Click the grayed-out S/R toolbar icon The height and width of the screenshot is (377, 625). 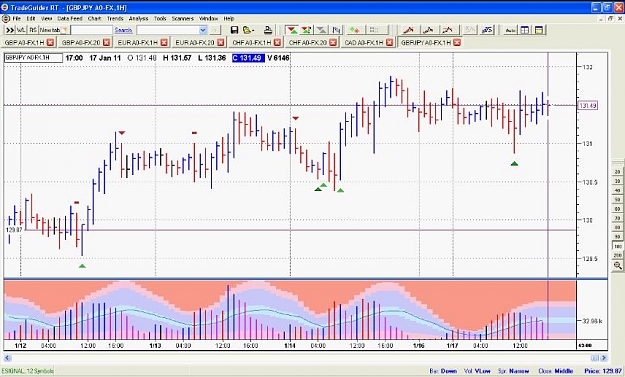click(470, 30)
